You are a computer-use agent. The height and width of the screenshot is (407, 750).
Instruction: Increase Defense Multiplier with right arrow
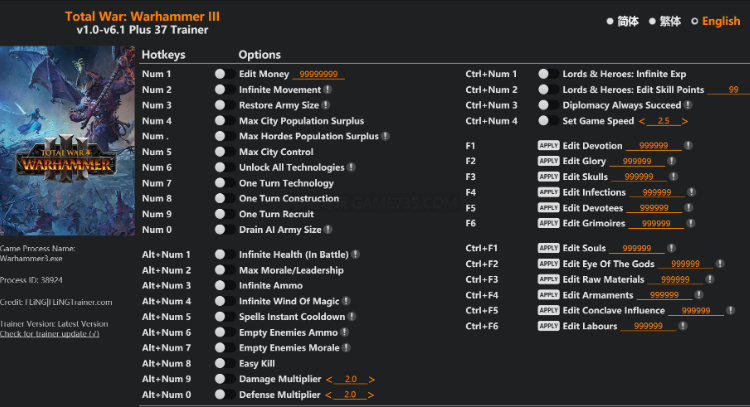pos(371,395)
